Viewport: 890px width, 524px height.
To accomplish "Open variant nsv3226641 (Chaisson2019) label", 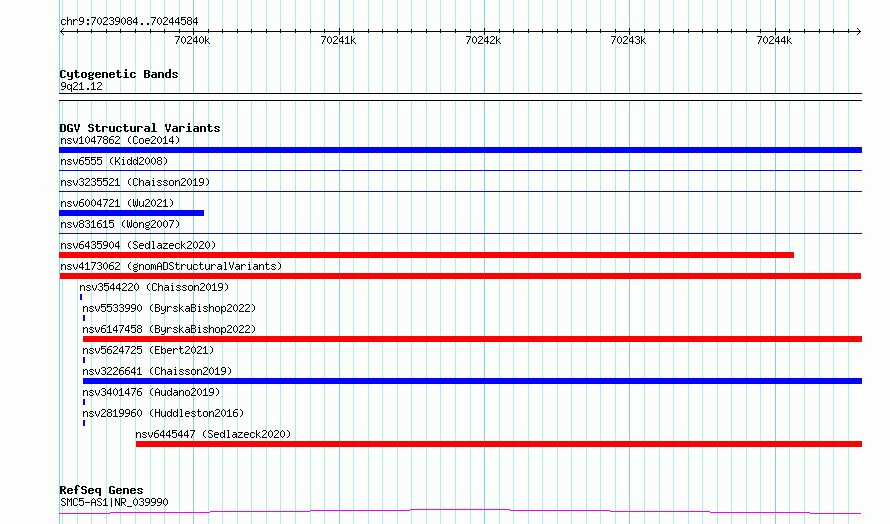I will point(157,371).
